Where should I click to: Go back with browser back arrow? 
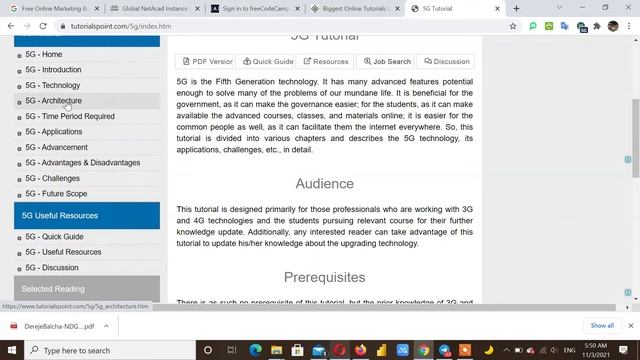click(x=11, y=26)
